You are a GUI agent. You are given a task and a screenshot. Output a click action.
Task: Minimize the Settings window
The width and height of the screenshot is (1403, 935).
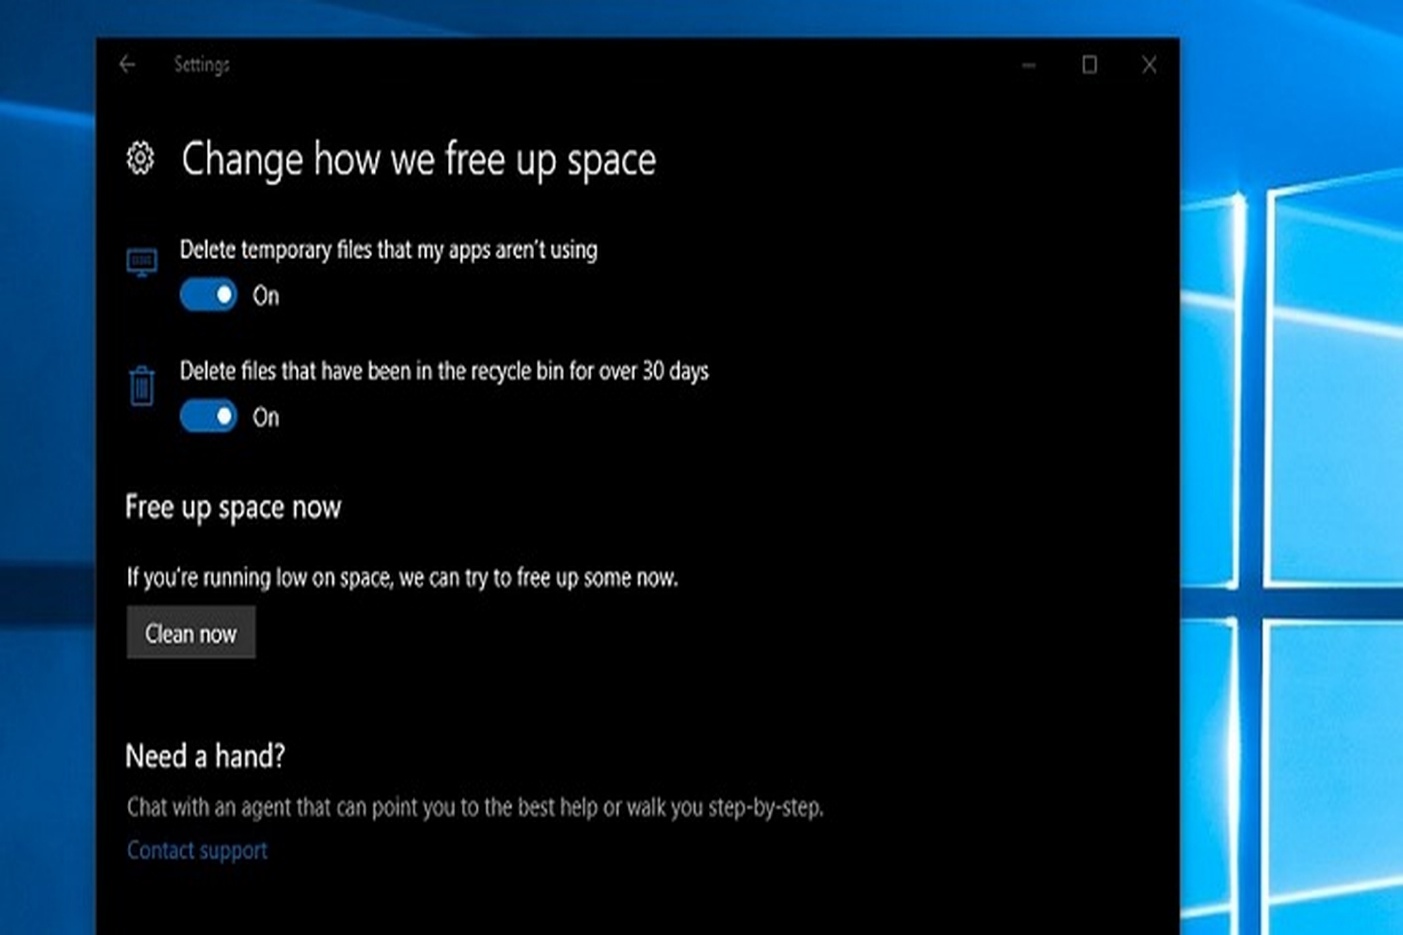click(1028, 64)
